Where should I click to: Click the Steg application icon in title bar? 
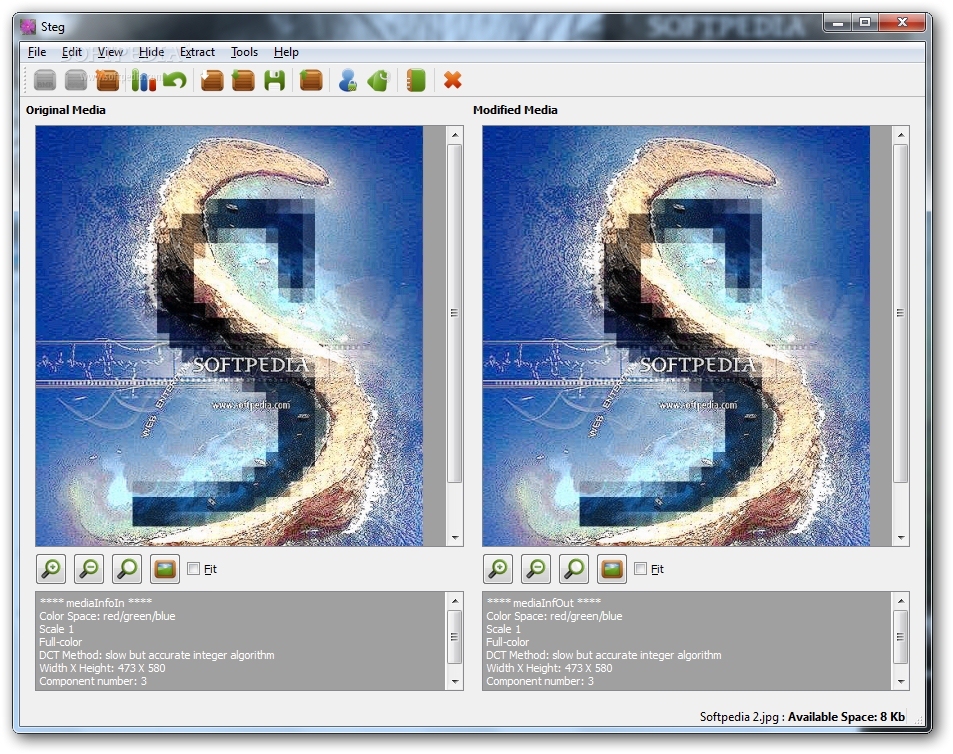pos(28,26)
